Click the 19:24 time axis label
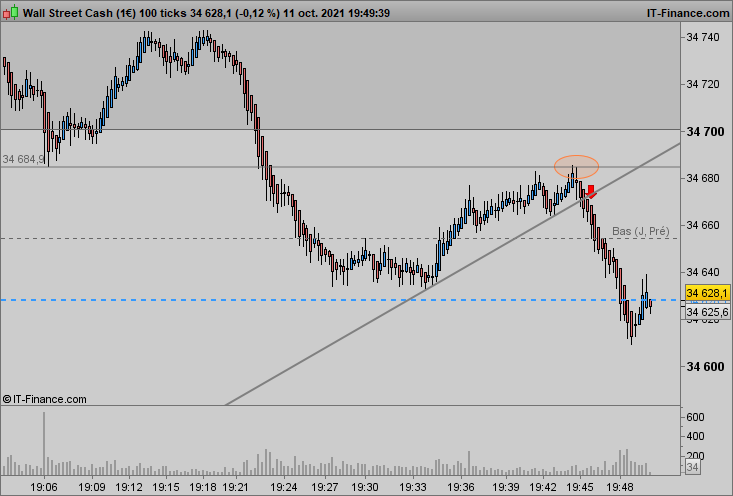This screenshot has width=733, height=496. tap(283, 487)
